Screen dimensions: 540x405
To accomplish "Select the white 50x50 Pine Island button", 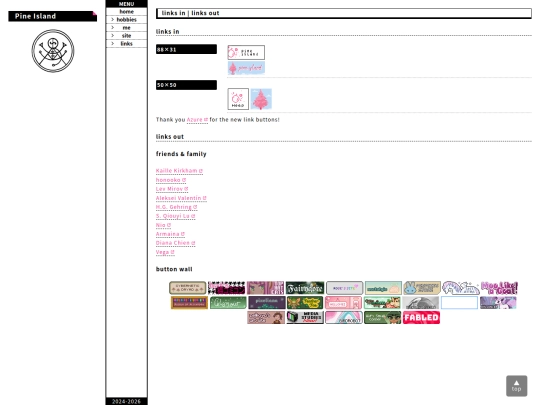I will (x=238, y=99).
